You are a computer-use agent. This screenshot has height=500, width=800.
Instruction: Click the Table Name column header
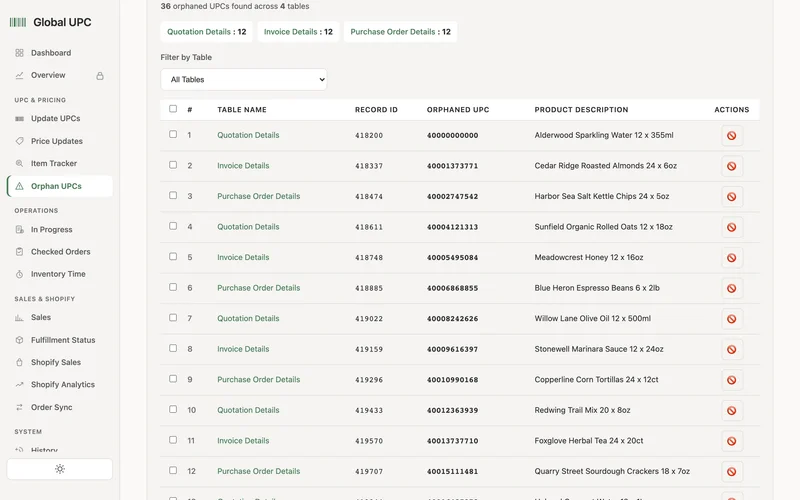242,110
